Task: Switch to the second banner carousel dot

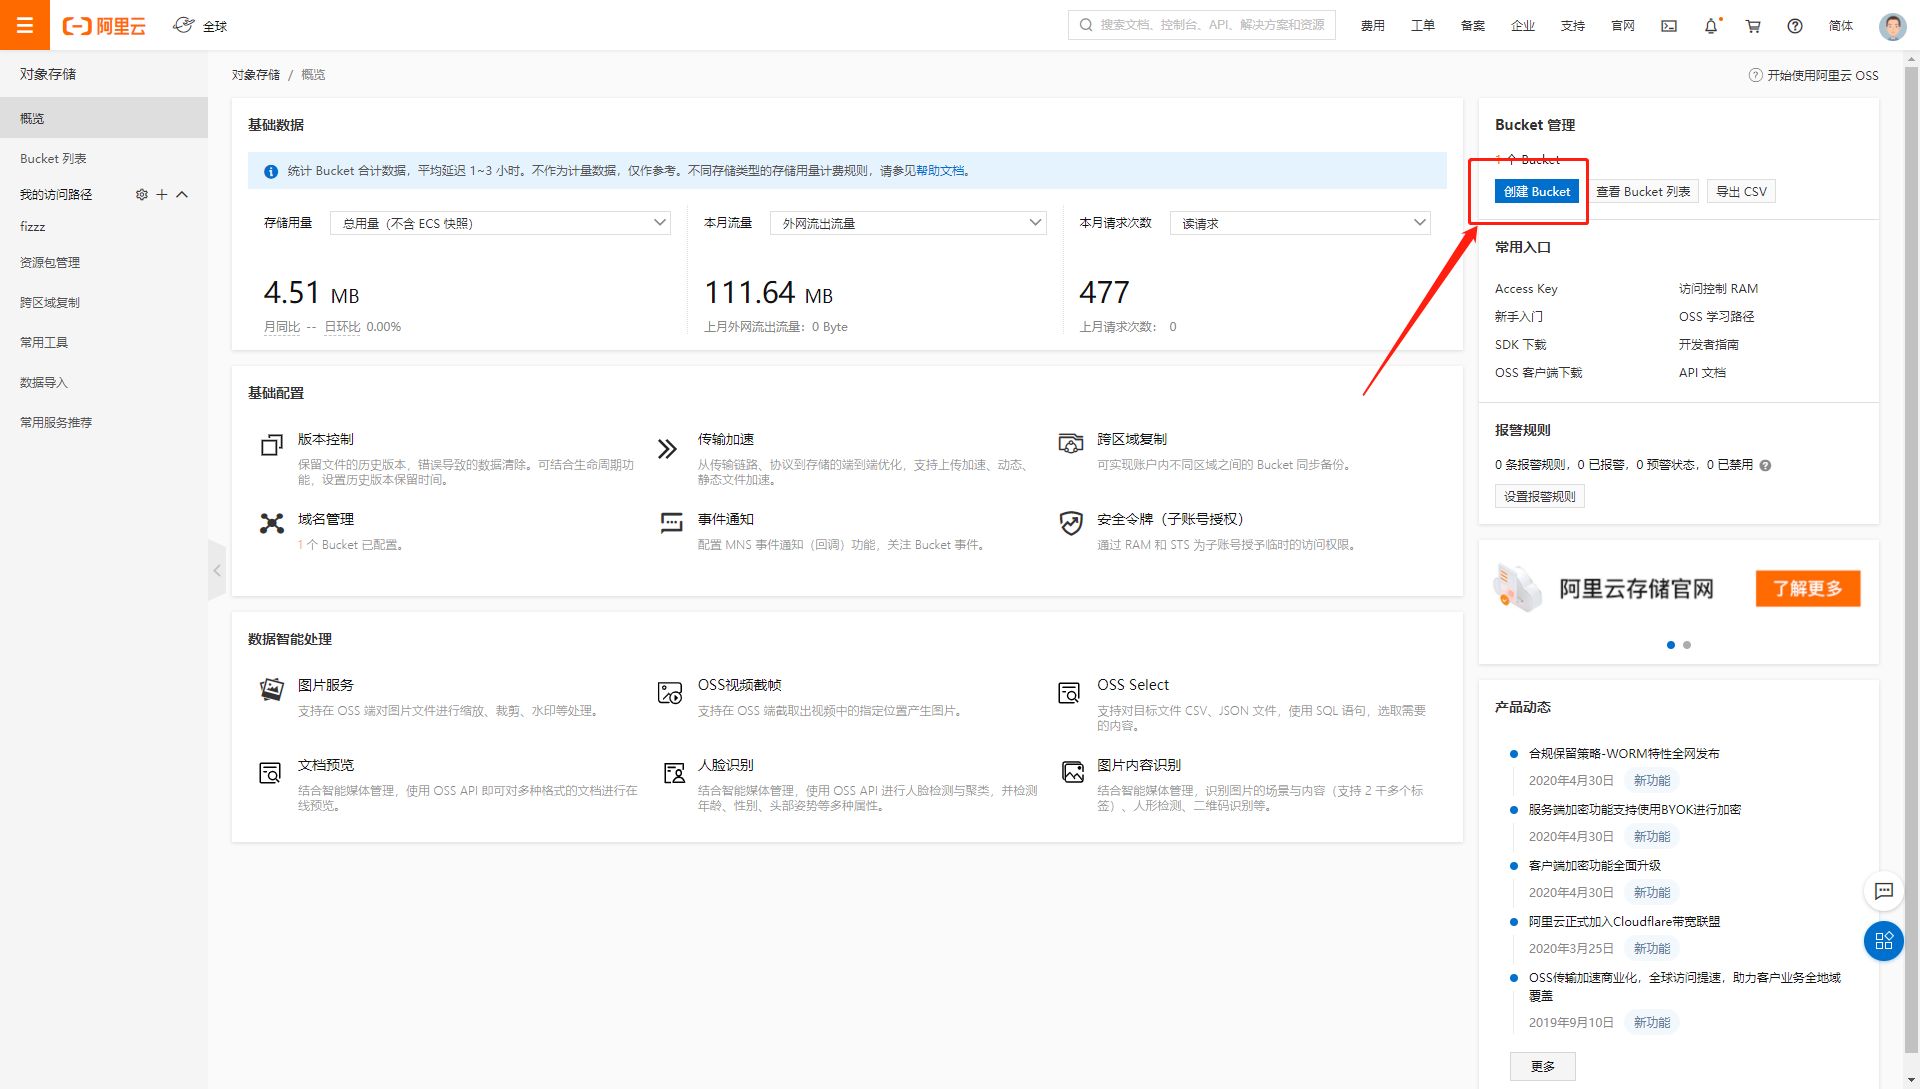Action: pyautogui.click(x=1687, y=645)
